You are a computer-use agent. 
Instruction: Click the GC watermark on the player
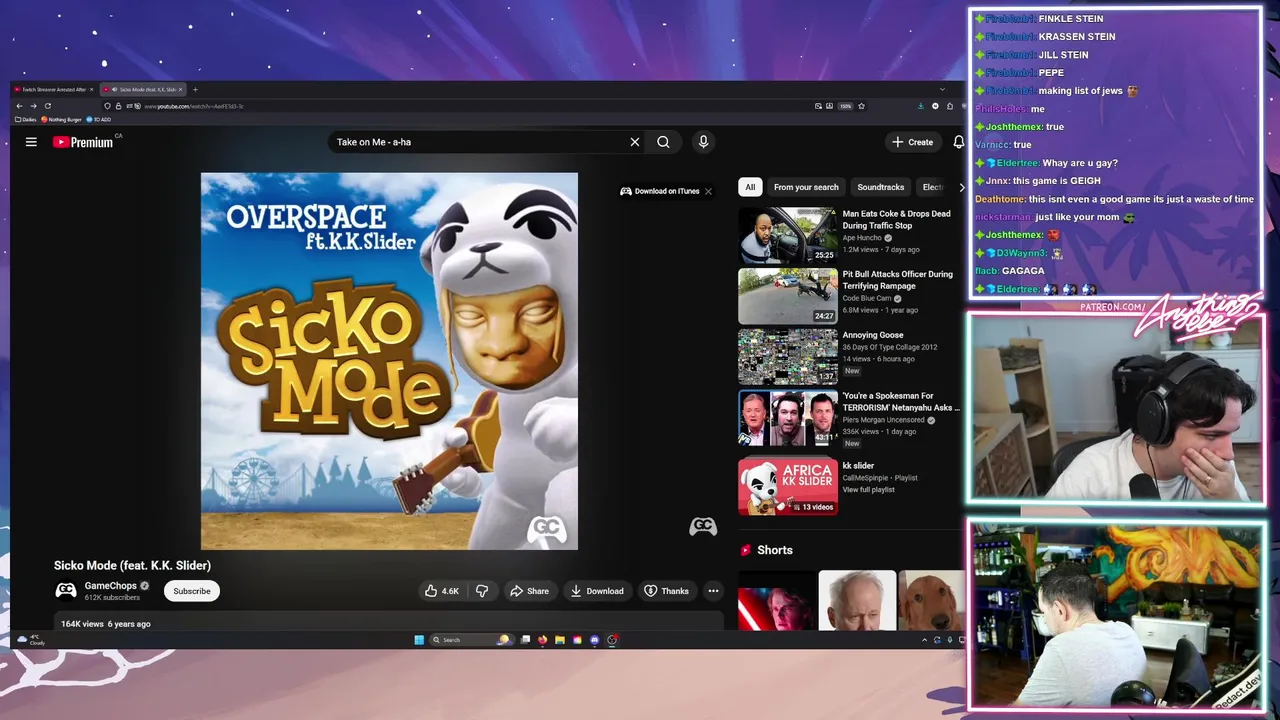coord(703,526)
